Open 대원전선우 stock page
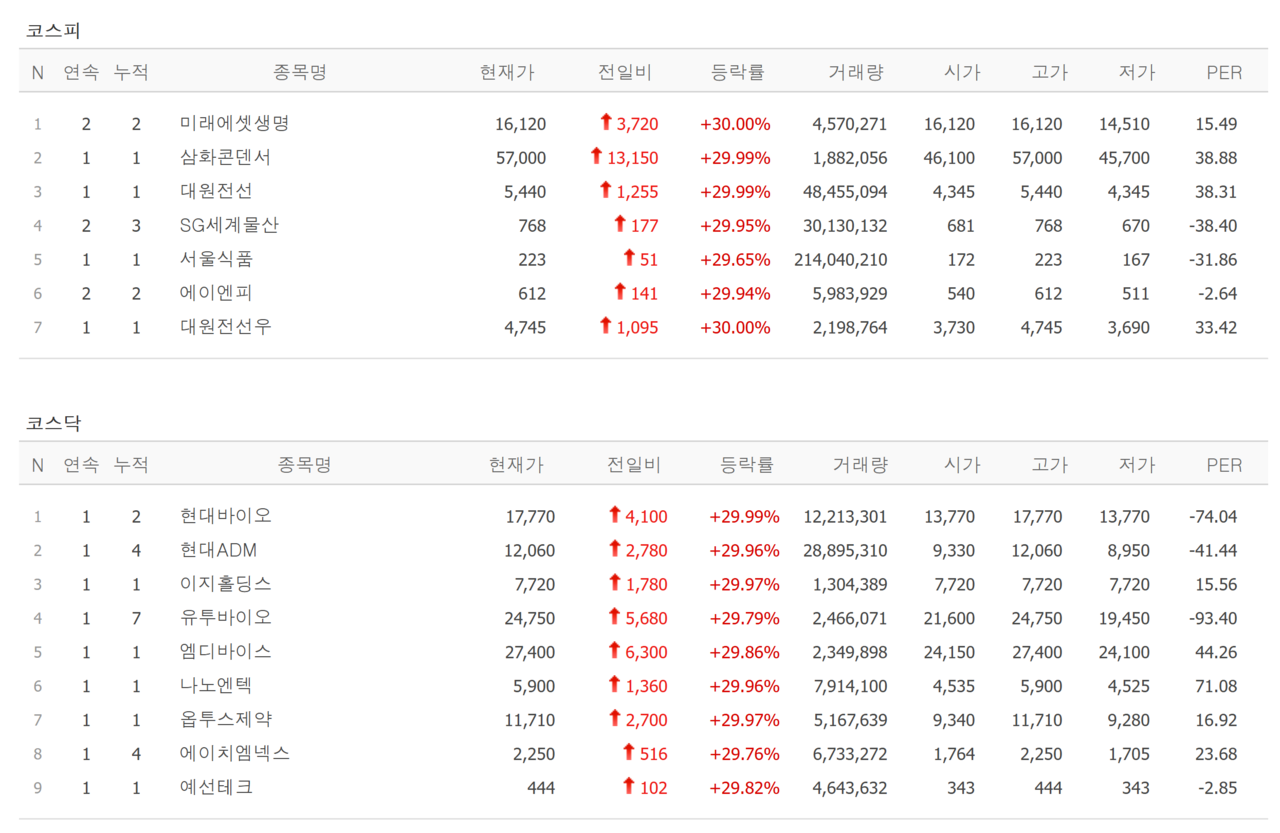The image size is (1280, 833). pos(226,328)
